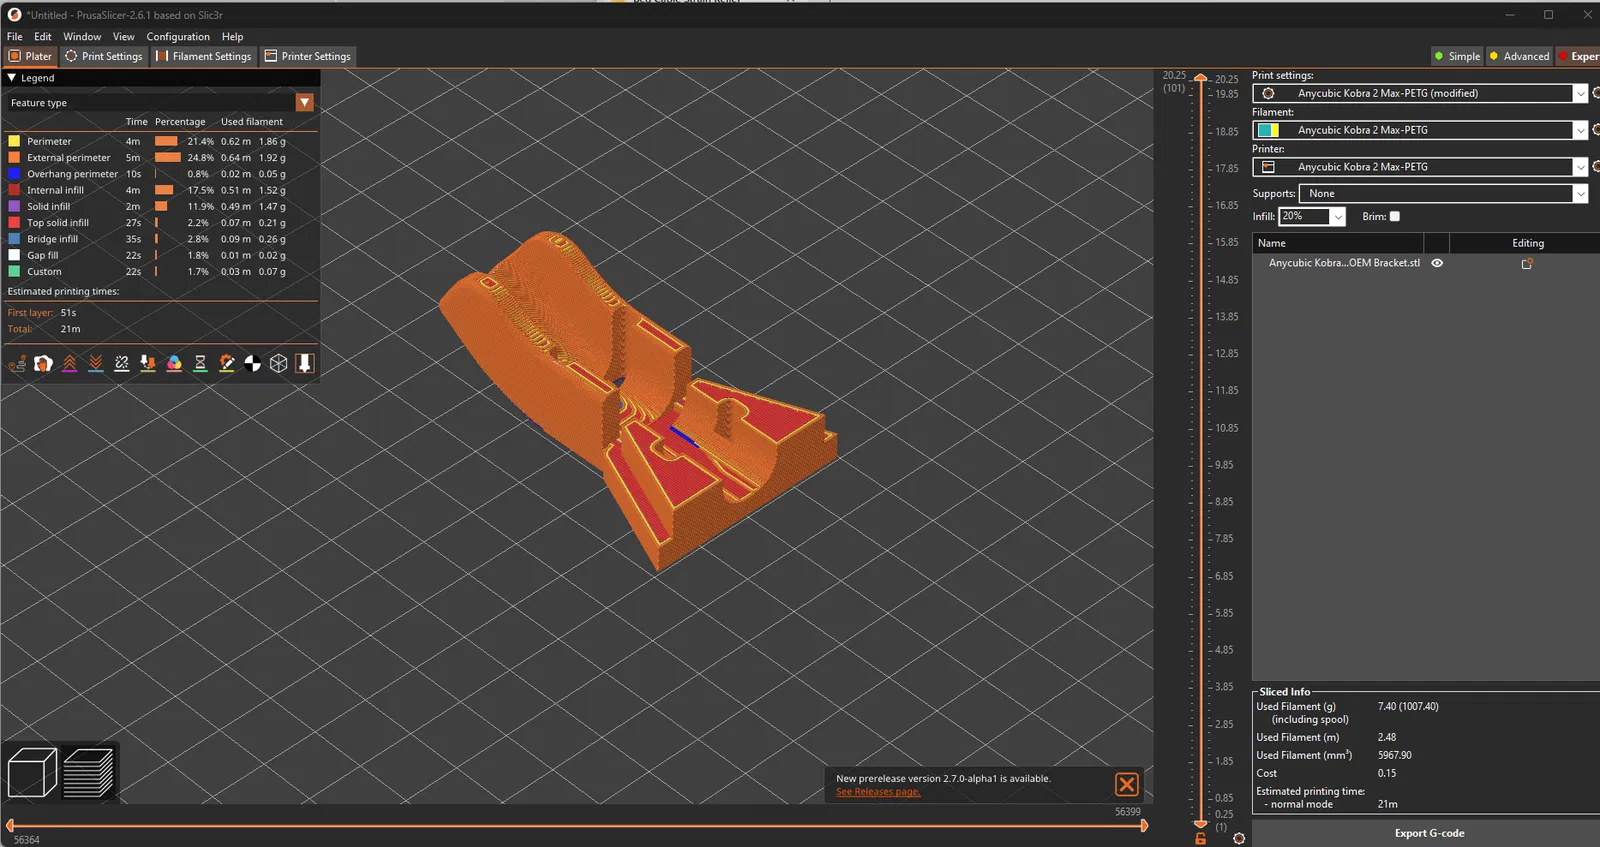Click the PrusaSlicer app icon in title bar
This screenshot has height=847, width=1600.
click(x=14, y=15)
